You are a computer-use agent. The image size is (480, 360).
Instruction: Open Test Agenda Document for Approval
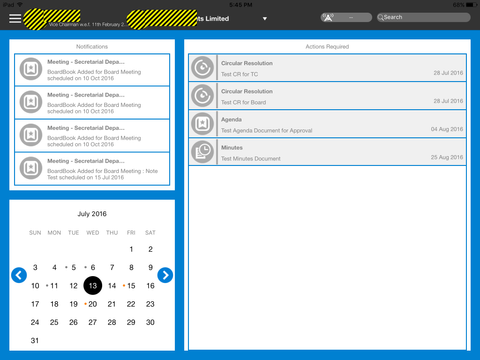point(327,124)
